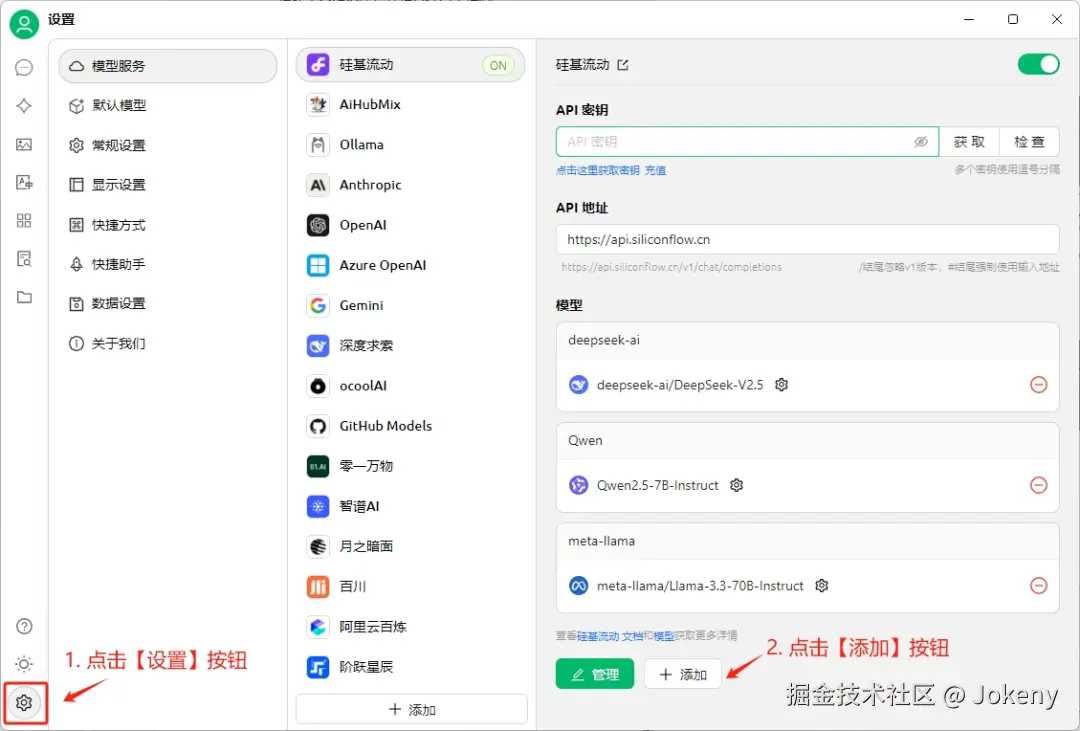Select the 深度求索 provider
Viewport: 1080px width, 731px height.
411,345
